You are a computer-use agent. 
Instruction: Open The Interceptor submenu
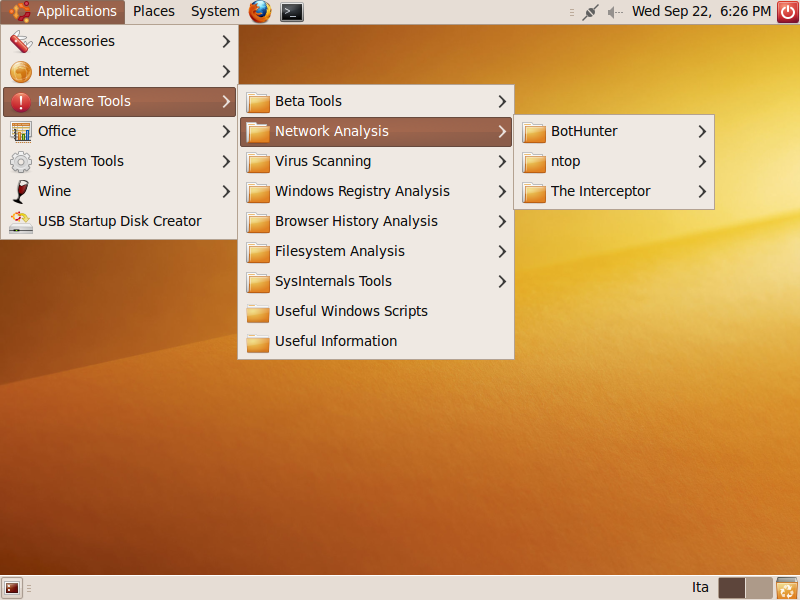[x=614, y=192]
